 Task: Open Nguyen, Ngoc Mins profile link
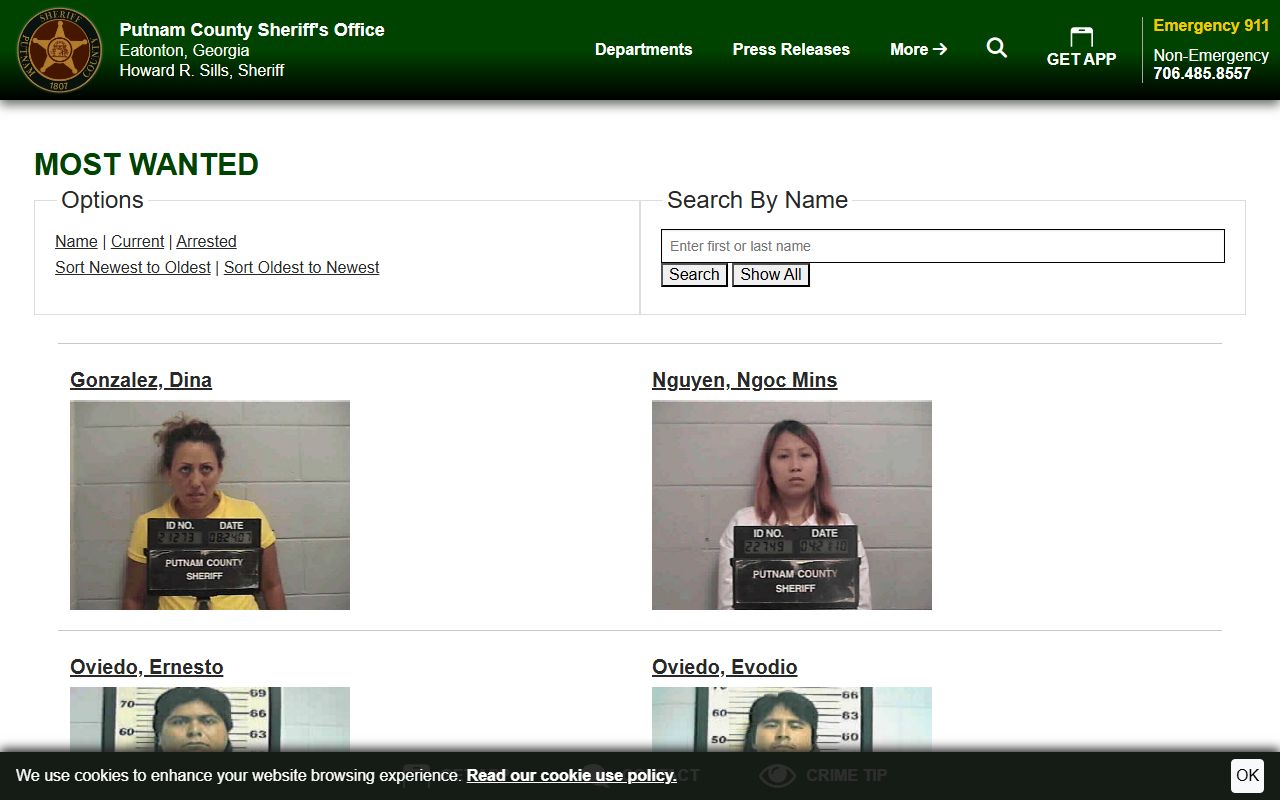744,380
